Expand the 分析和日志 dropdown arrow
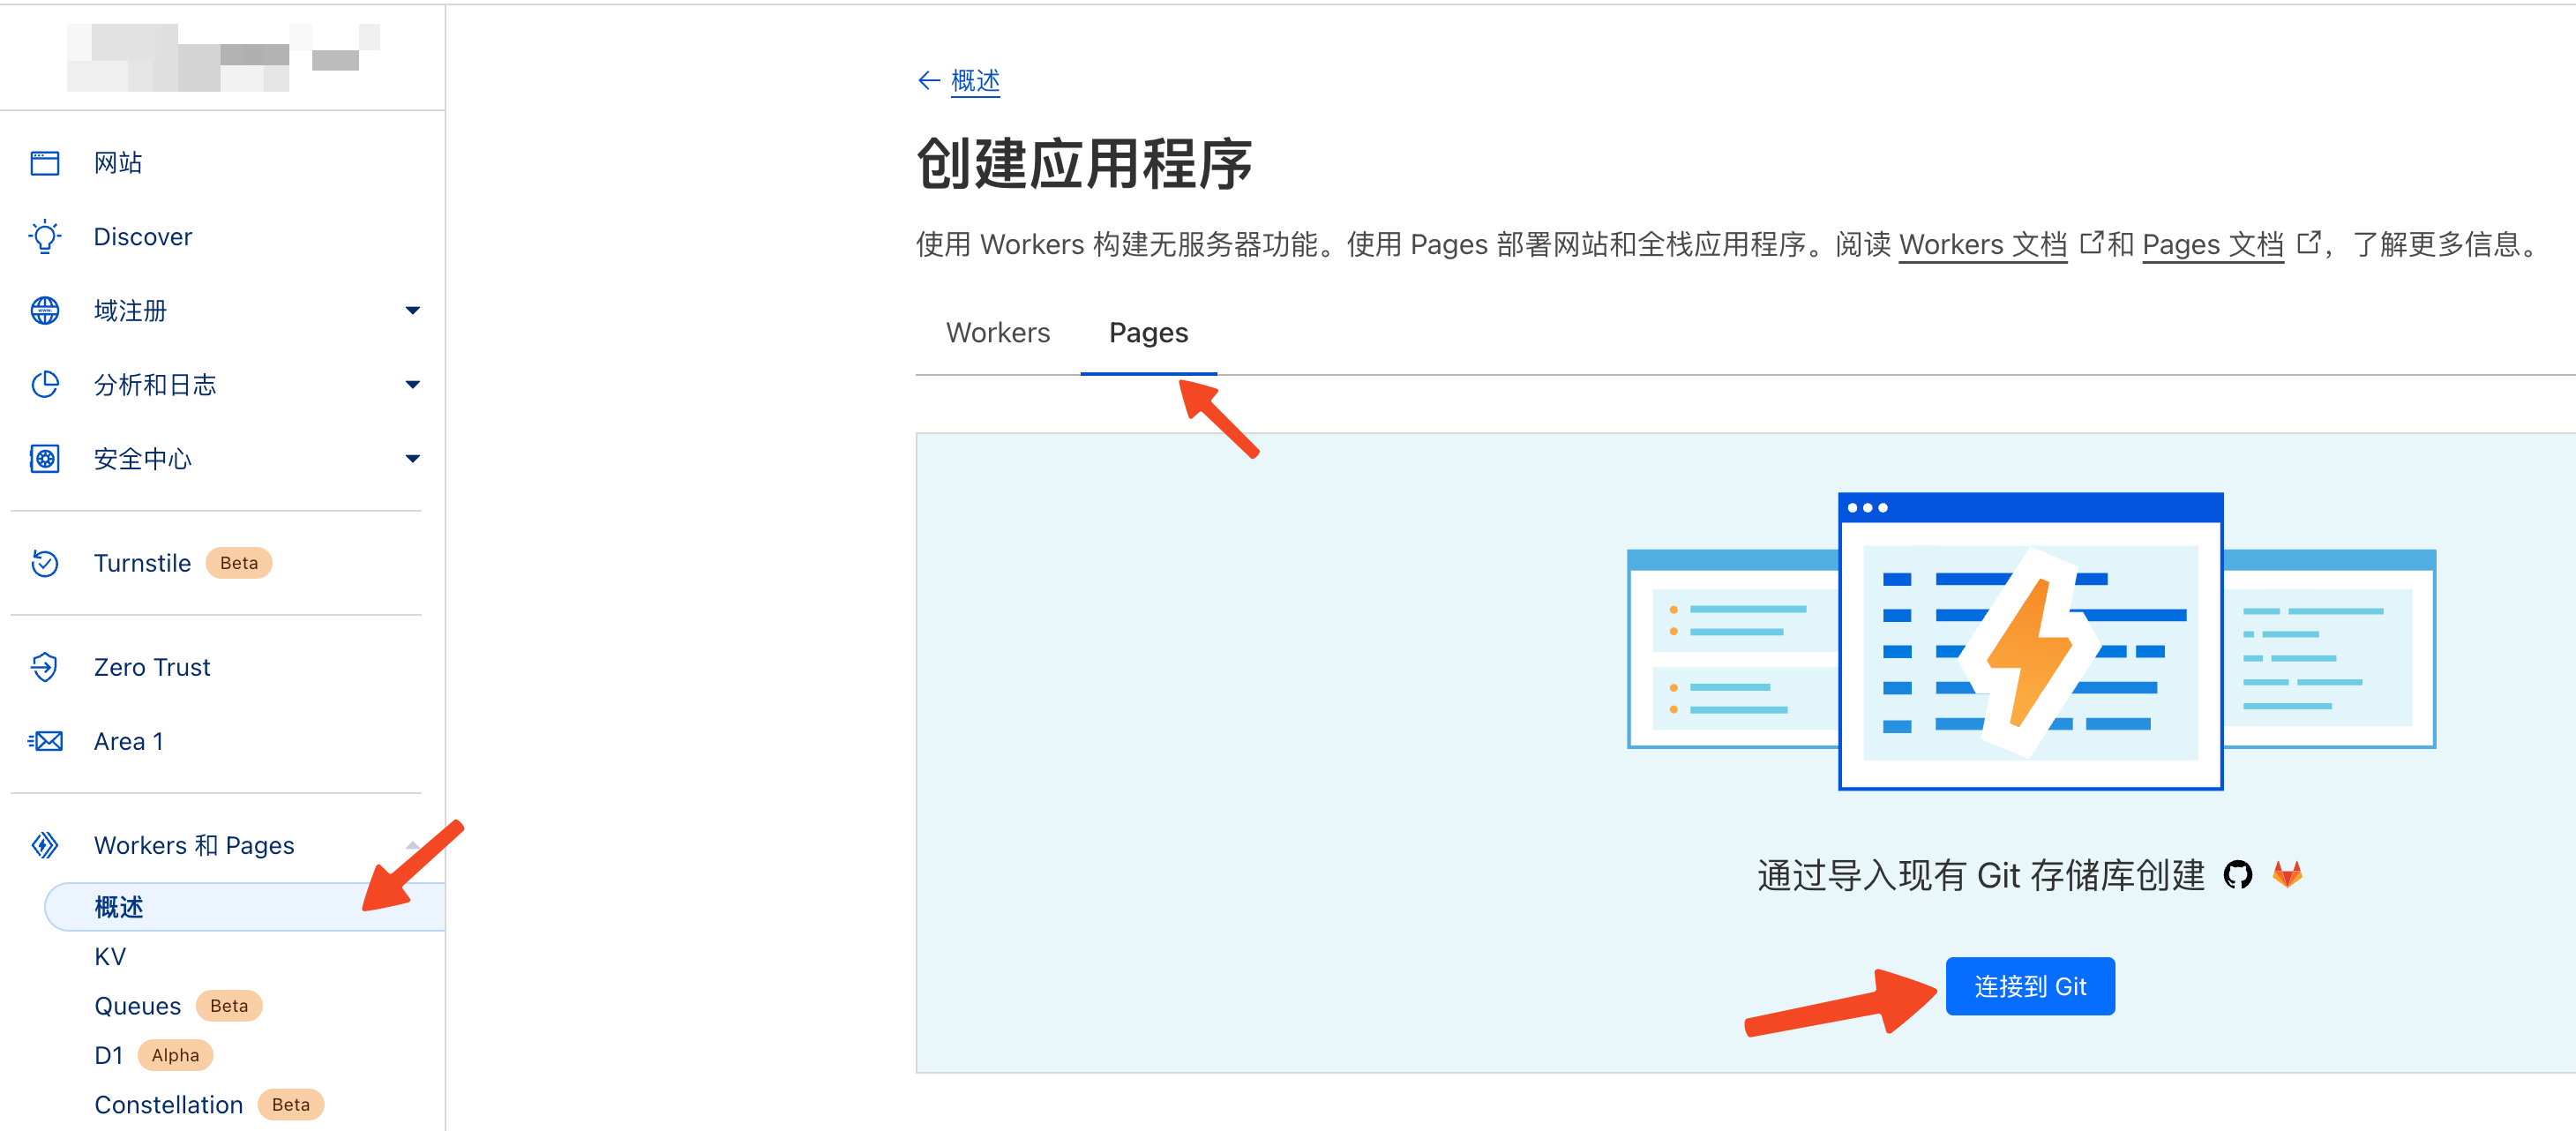The width and height of the screenshot is (2576, 1131). pos(412,385)
